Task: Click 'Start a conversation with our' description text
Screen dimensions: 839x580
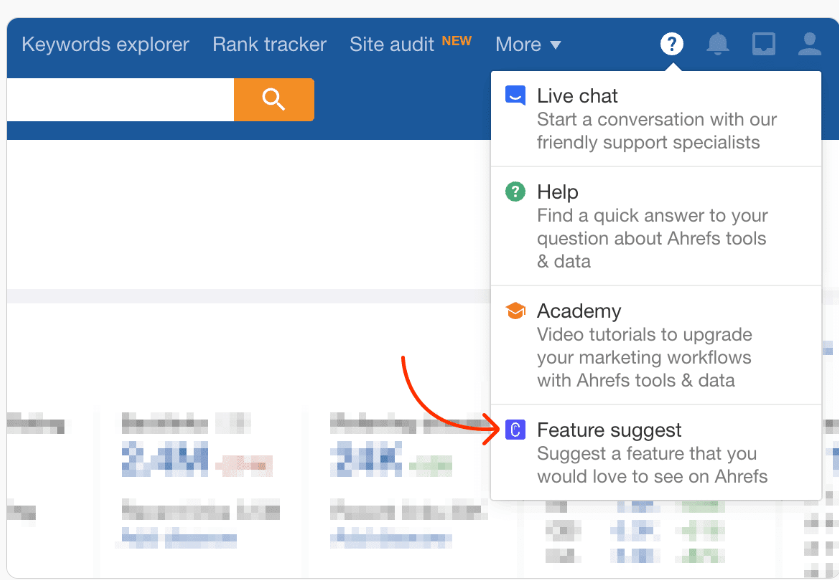Action: tap(657, 119)
